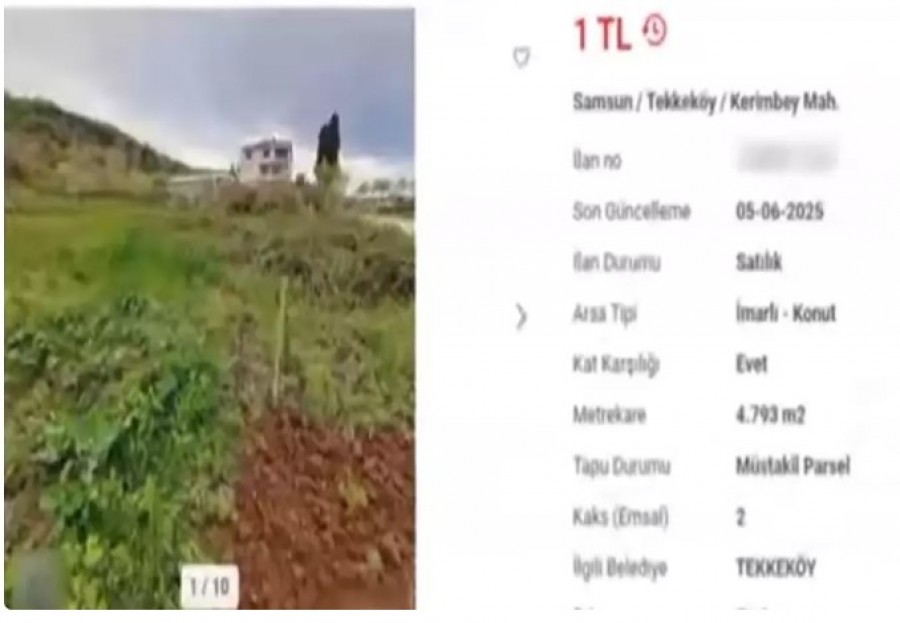Click the price history clock icon
This screenshot has width=900, height=623.
click(655, 31)
